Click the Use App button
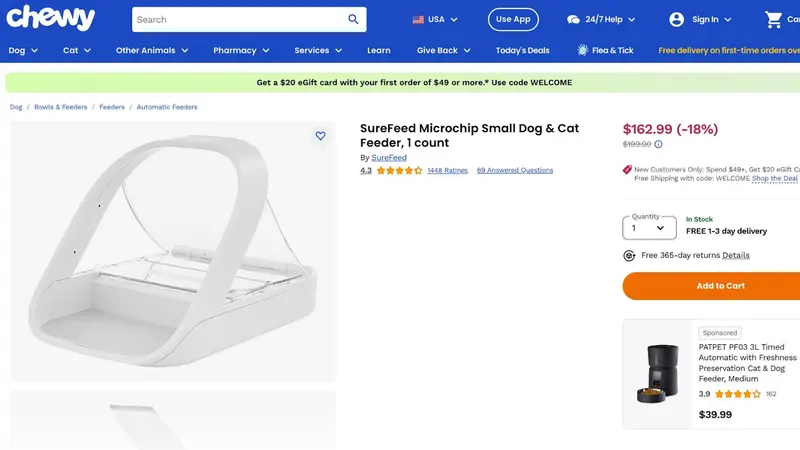The width and height of the screenshot is (800, 450). (513, 19)
